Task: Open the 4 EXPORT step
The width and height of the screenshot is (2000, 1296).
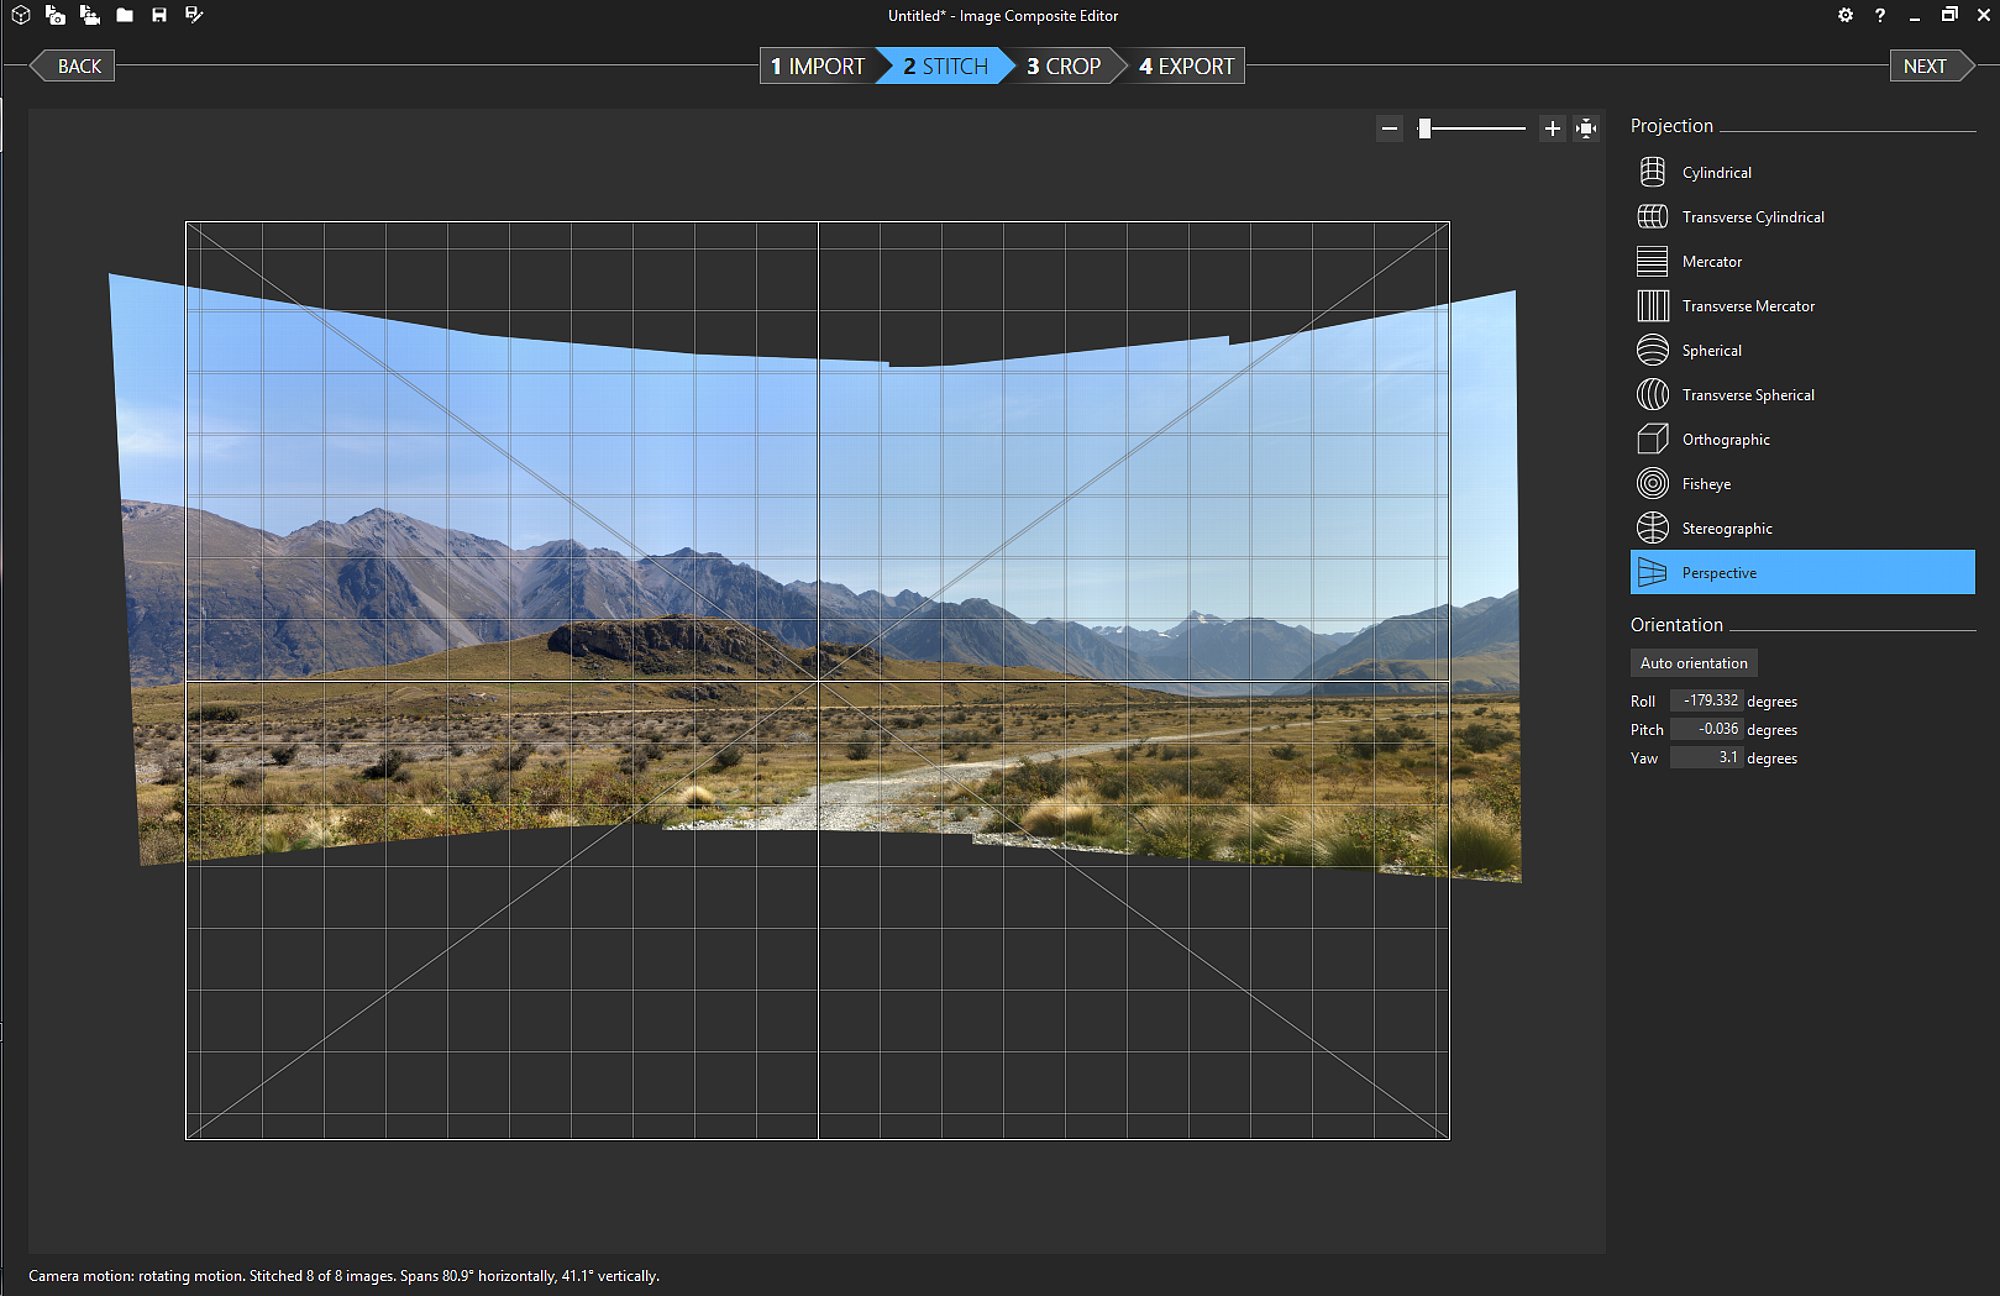Action: click(1186, 66)
